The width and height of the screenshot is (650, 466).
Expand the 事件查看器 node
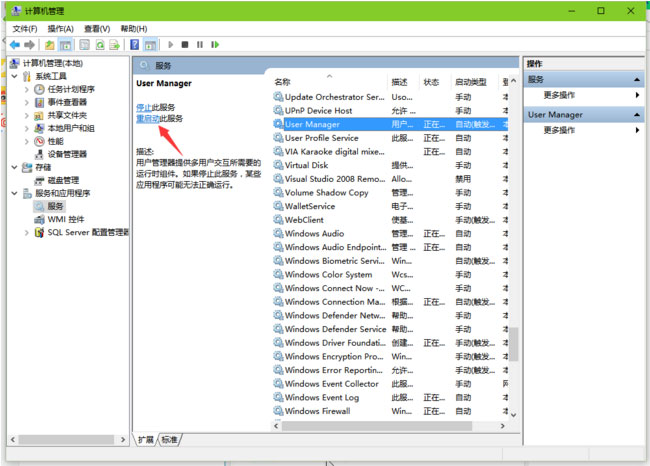(x=27, y=102)
